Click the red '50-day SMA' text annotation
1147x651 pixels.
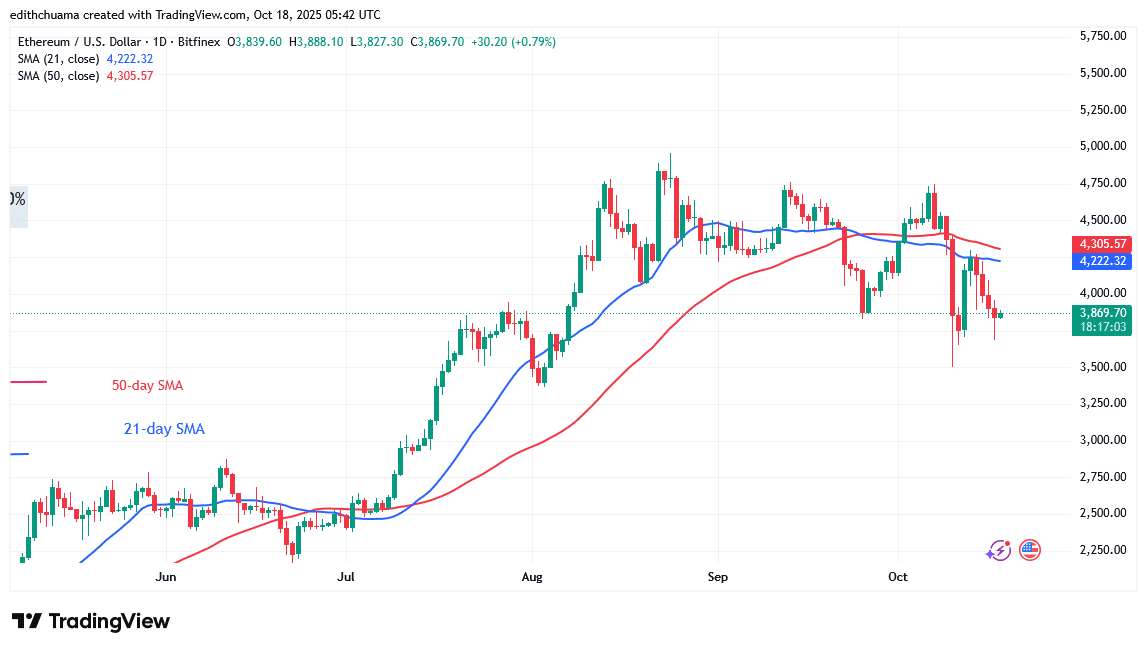147,385
